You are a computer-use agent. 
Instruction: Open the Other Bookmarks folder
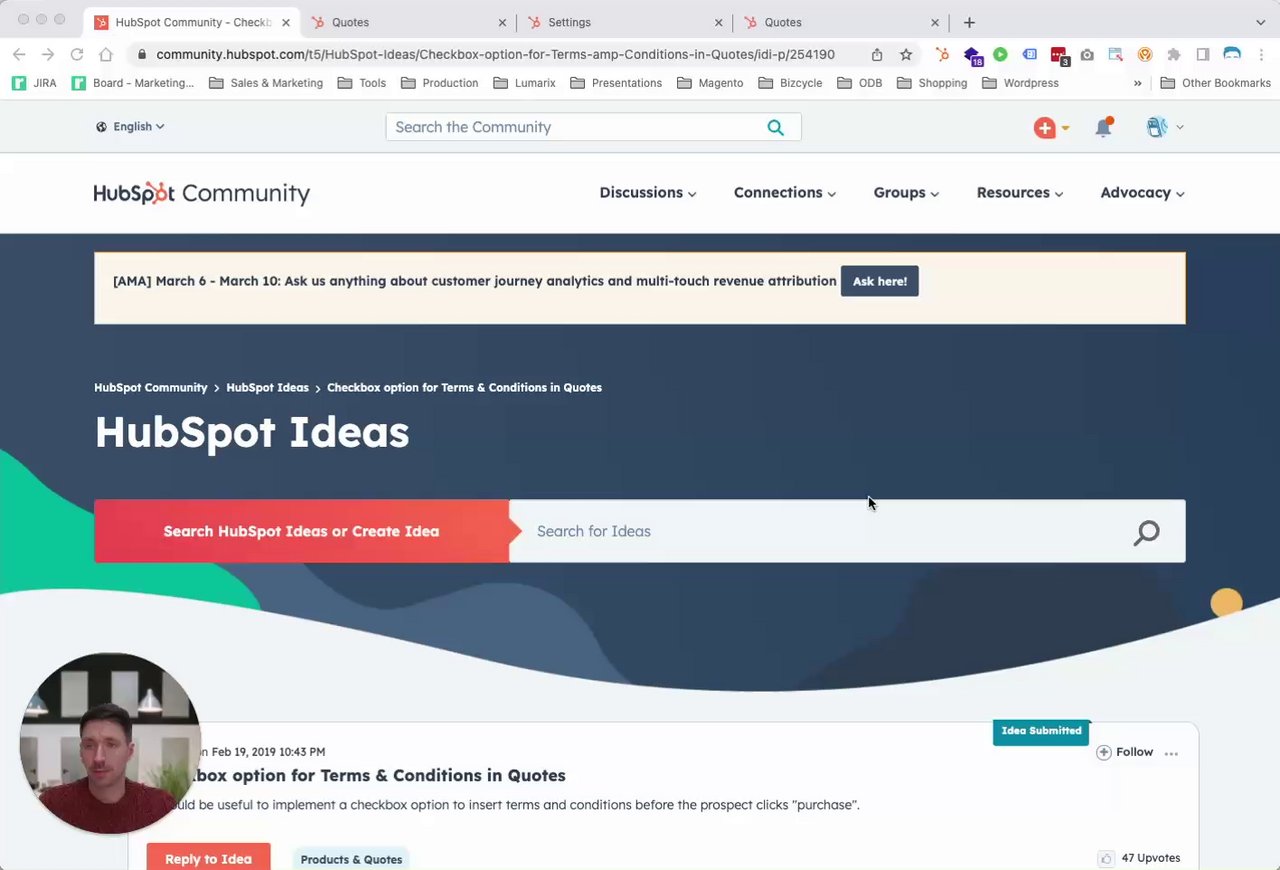[x=1215, y=83]
